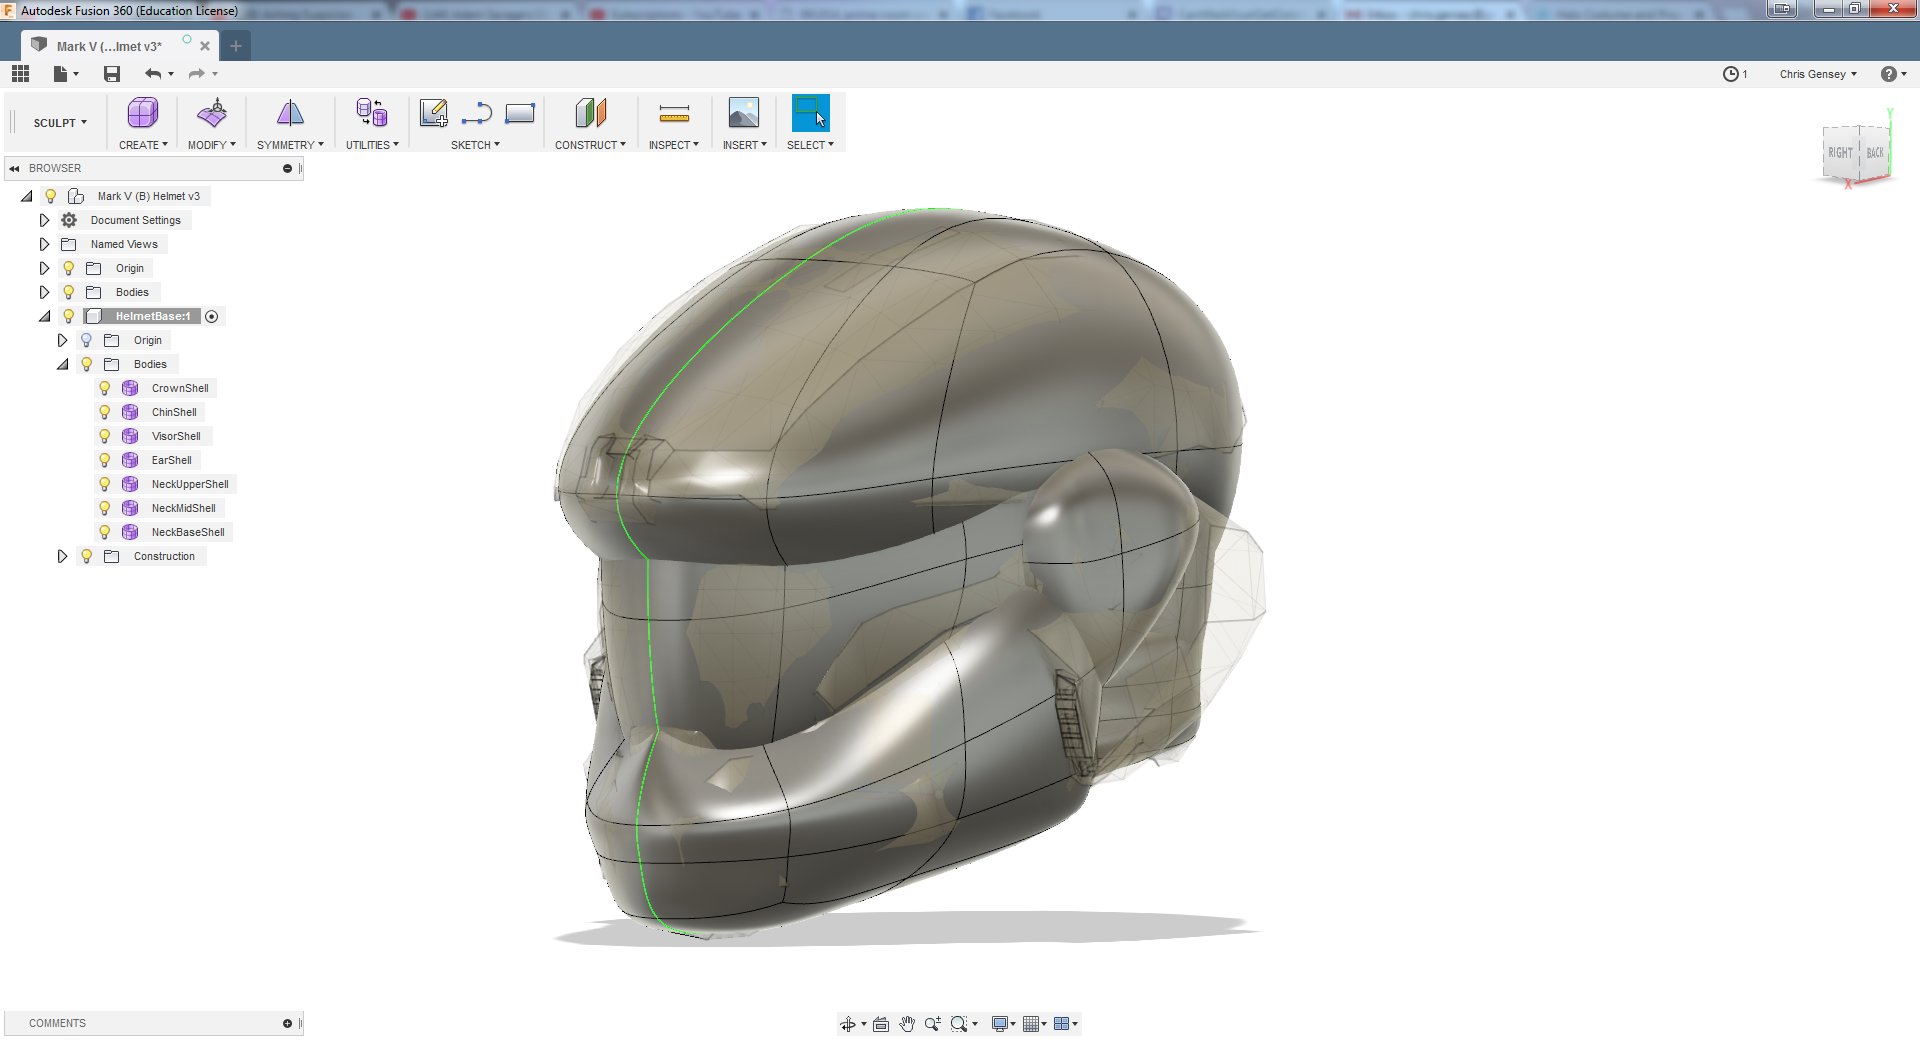This screenshot has height=1040, width=1920.
Task: Open the Inspect measure tool
Action: click(674, 113)
